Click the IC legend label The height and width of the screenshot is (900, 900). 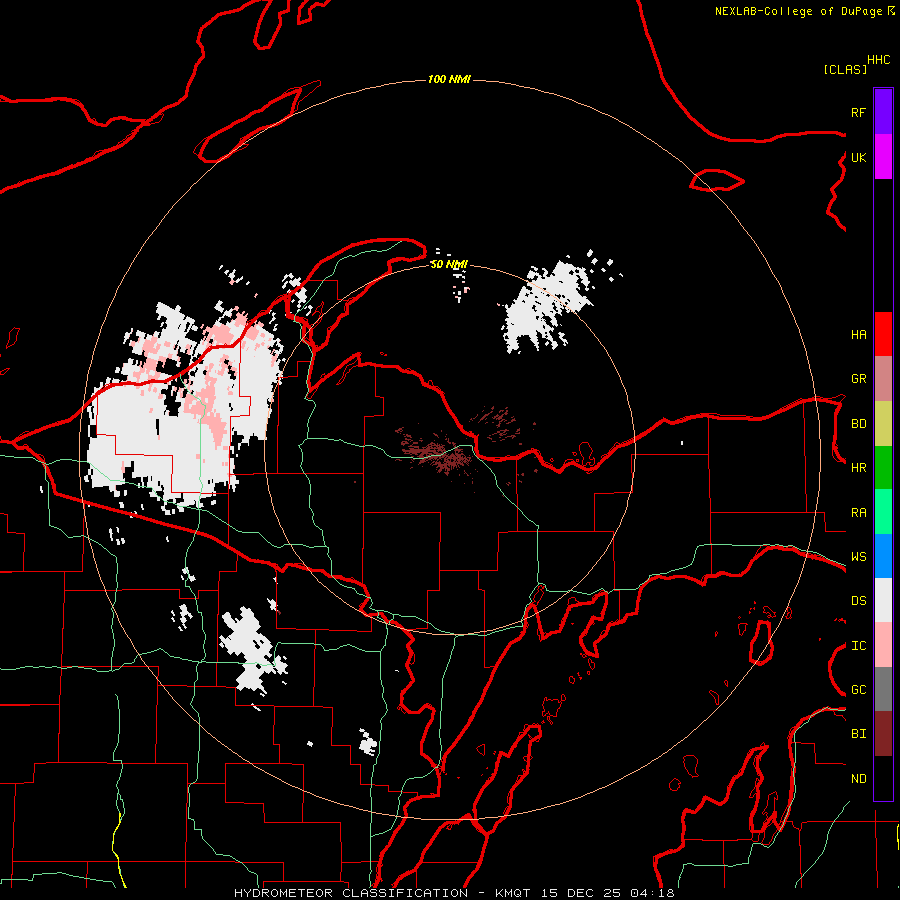pyautogui.click(x=858, y=646)
